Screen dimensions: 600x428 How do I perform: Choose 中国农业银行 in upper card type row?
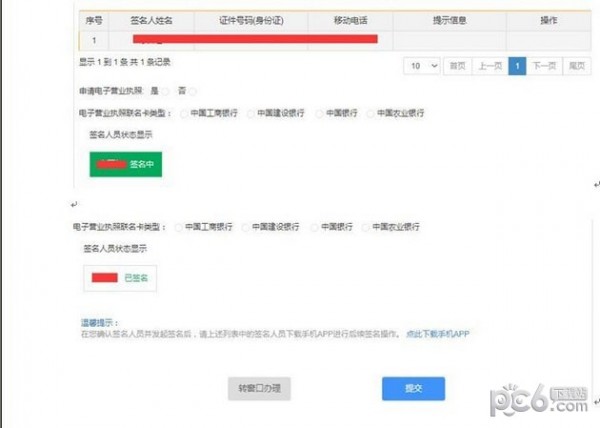coord(370,114)
